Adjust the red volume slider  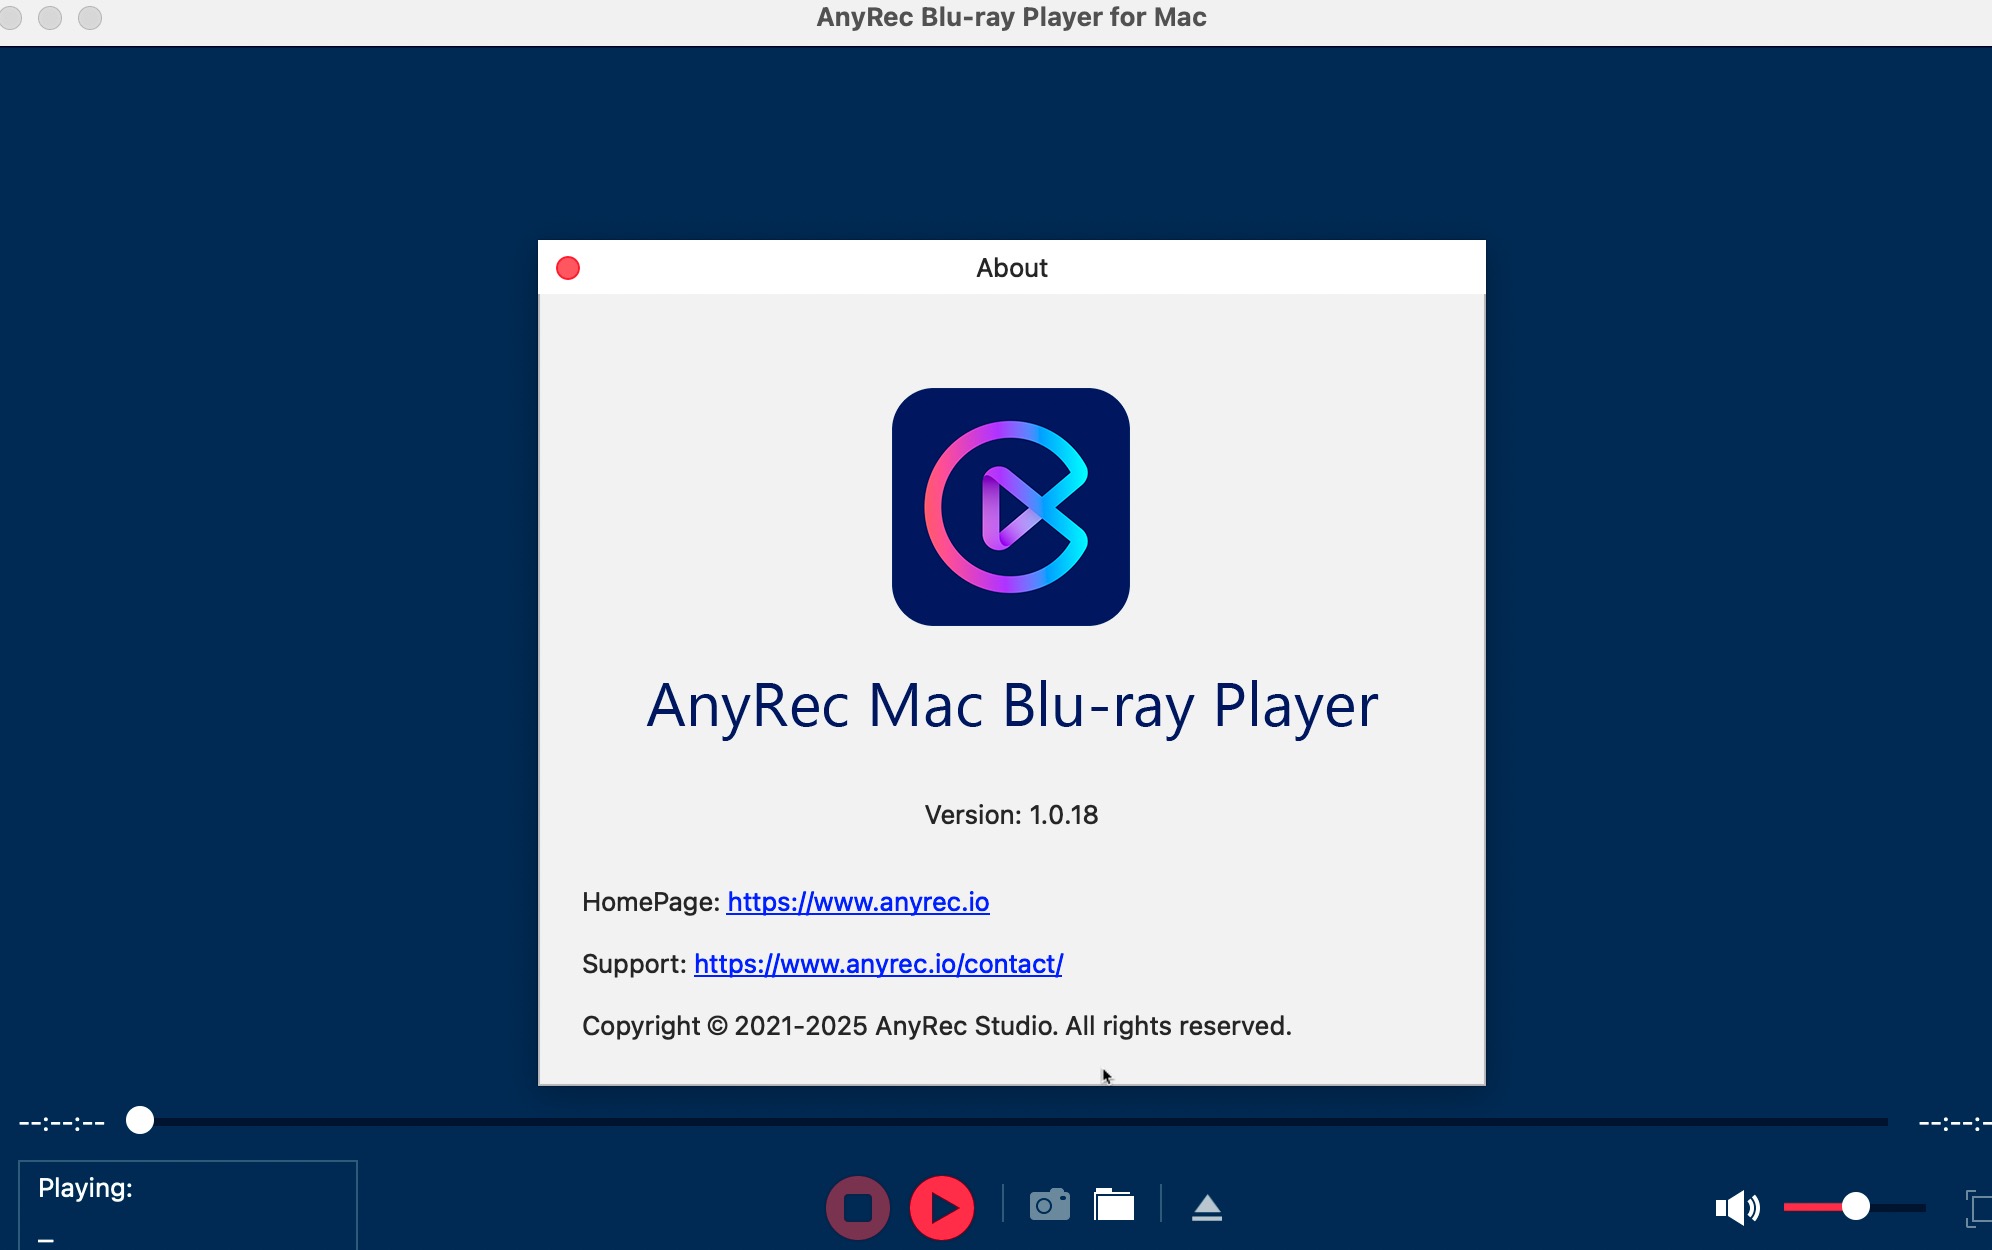(x=1854, y=1207)
